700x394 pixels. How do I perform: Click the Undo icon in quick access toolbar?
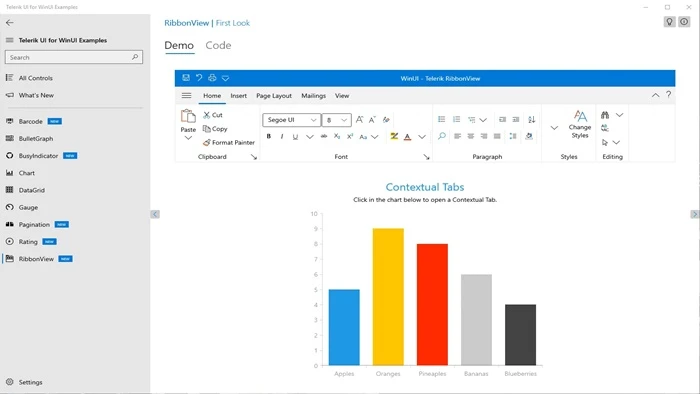[199, 78]
